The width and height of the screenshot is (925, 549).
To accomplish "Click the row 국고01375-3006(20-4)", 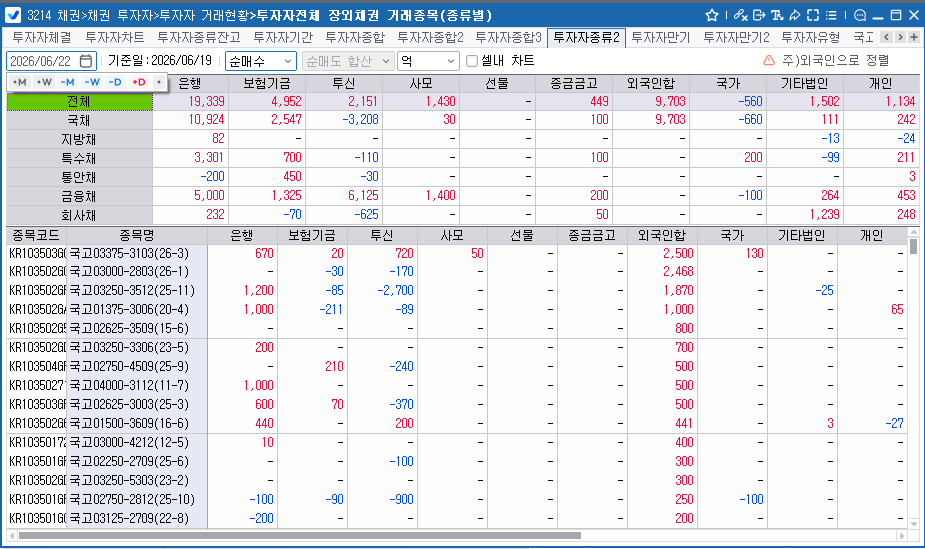I will pyautogui.click(x=455, y=310).
